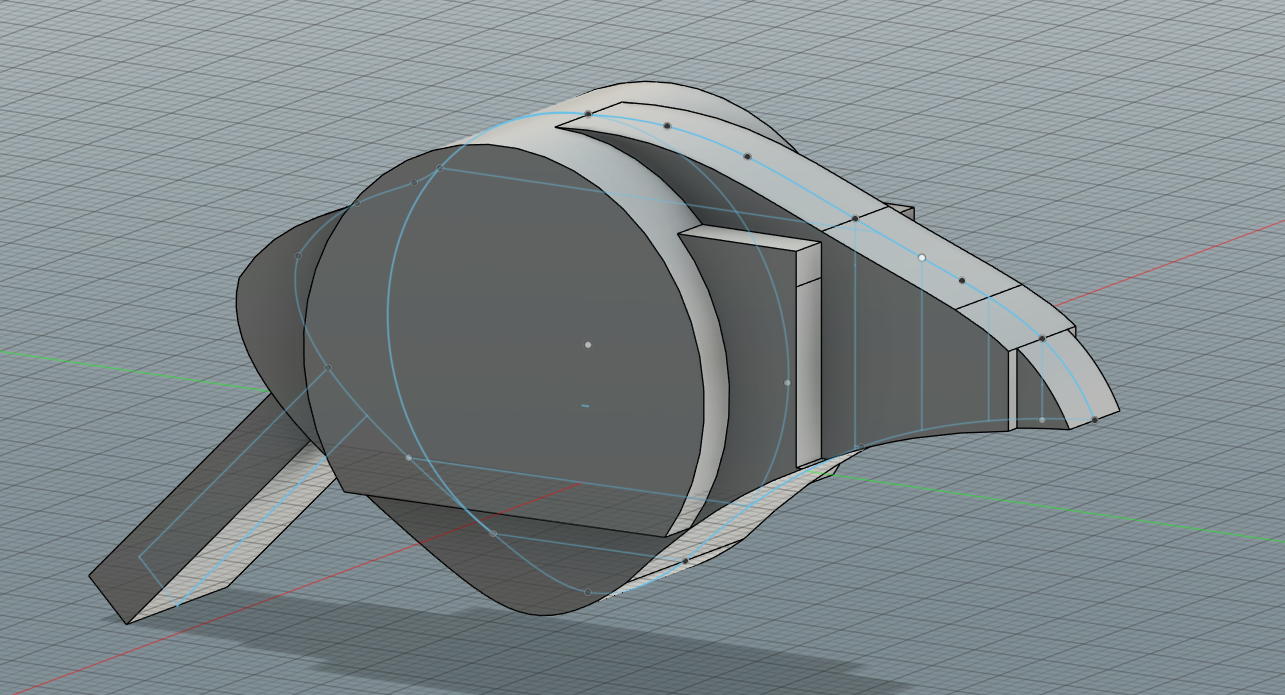Select the rectangular block's top face beside the disc
Viewport: 1285px width, 695px height.
[x=750, y=237]
